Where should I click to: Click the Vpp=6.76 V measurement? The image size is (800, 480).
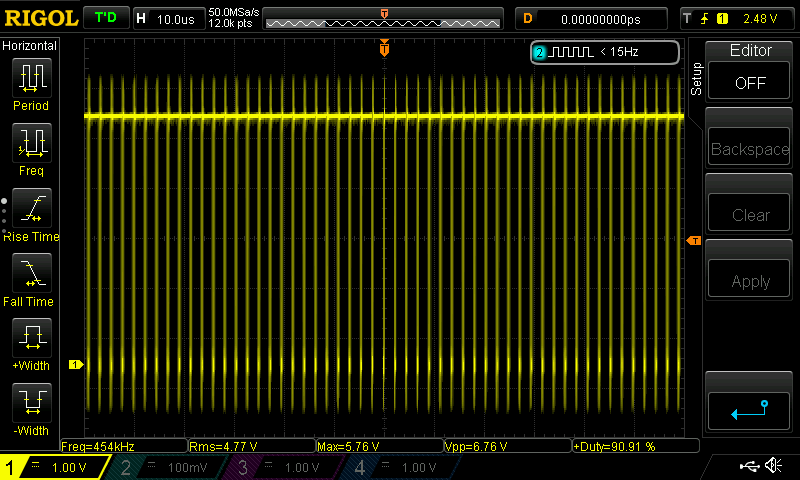pyautogui.click(x=508, y=446)
